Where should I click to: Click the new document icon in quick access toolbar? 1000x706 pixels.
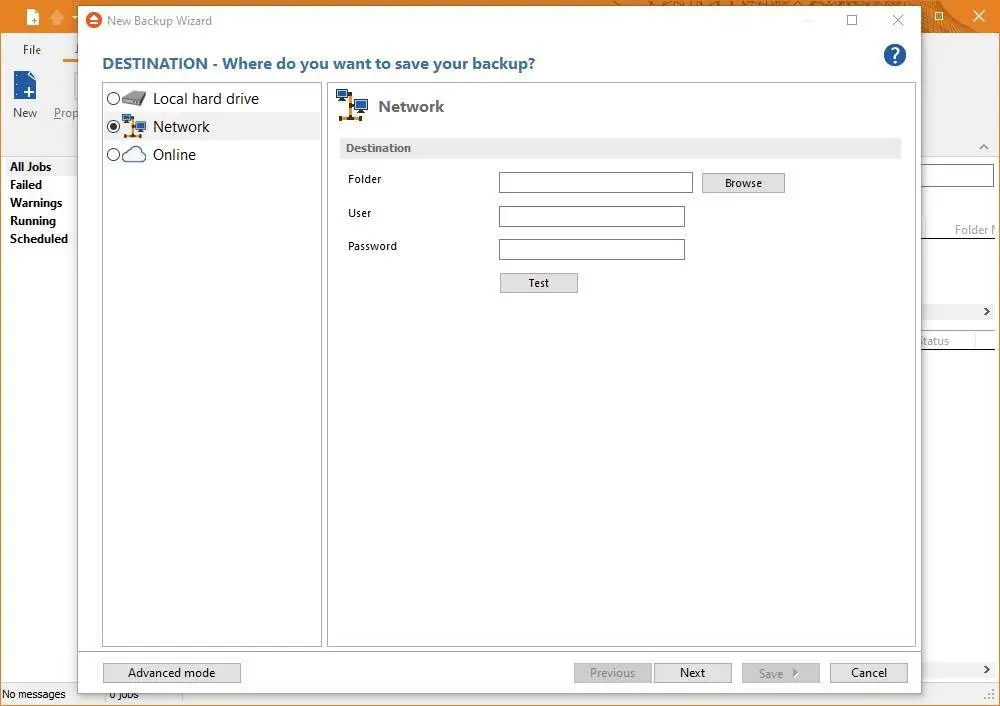pyautogui.click(x=33, y=18)
